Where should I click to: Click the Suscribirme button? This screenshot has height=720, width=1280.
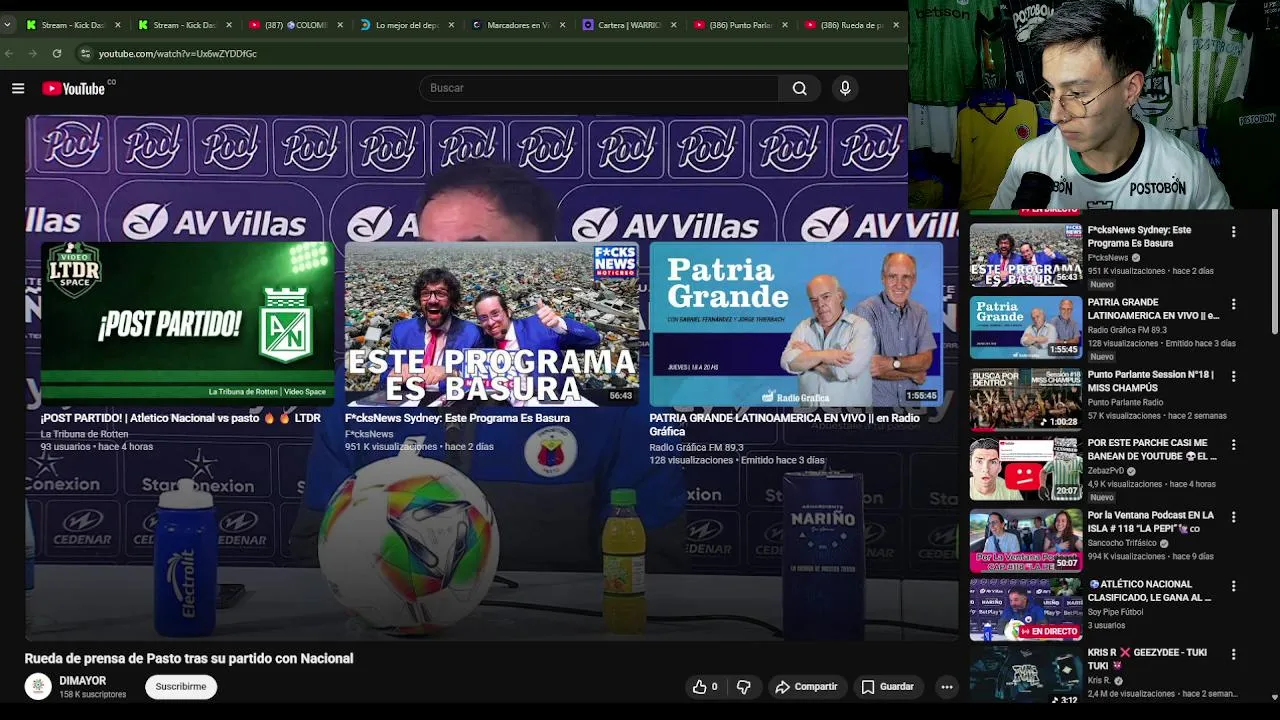(x=181, y=687)
